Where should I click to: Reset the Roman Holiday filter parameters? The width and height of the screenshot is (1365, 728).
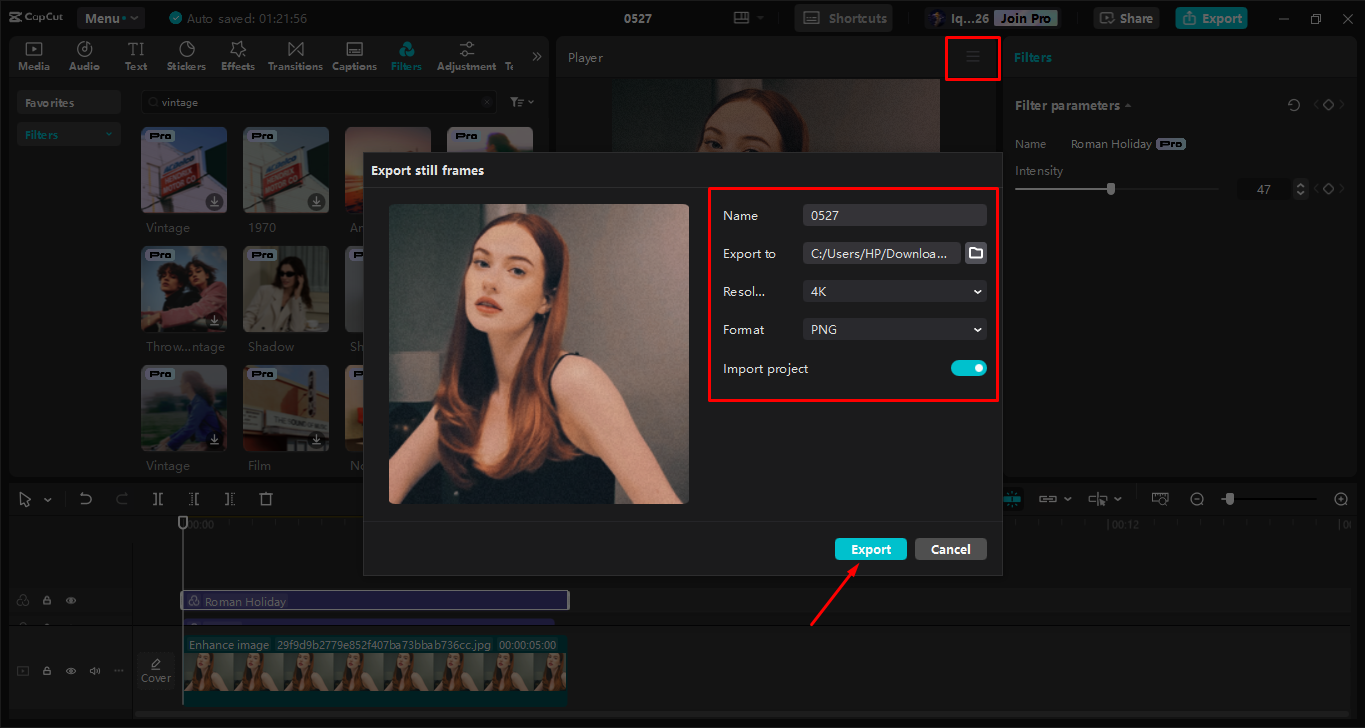tap(1293, 104)
